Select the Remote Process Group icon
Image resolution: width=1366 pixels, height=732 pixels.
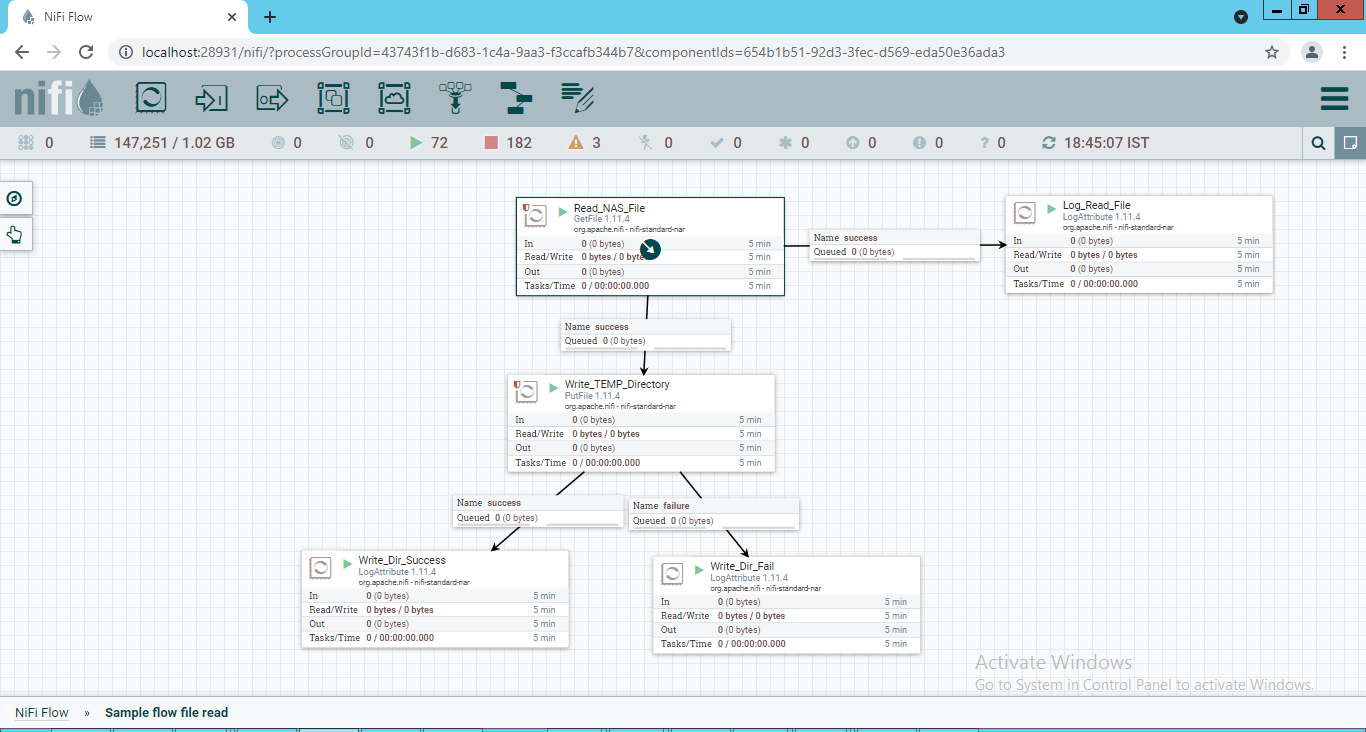(394, 98)
